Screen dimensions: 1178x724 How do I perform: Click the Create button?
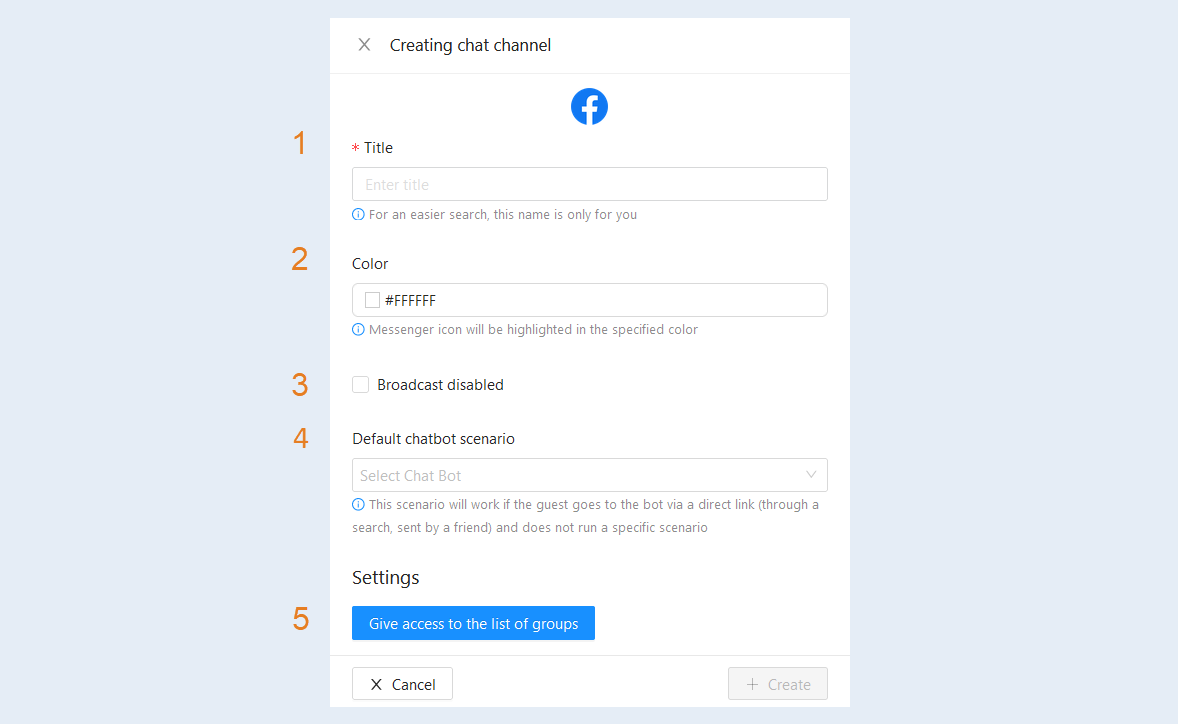[778, 684]
